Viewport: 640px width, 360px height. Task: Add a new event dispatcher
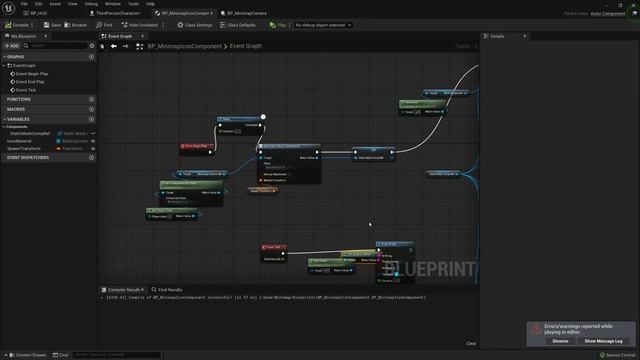coord(91,158)
